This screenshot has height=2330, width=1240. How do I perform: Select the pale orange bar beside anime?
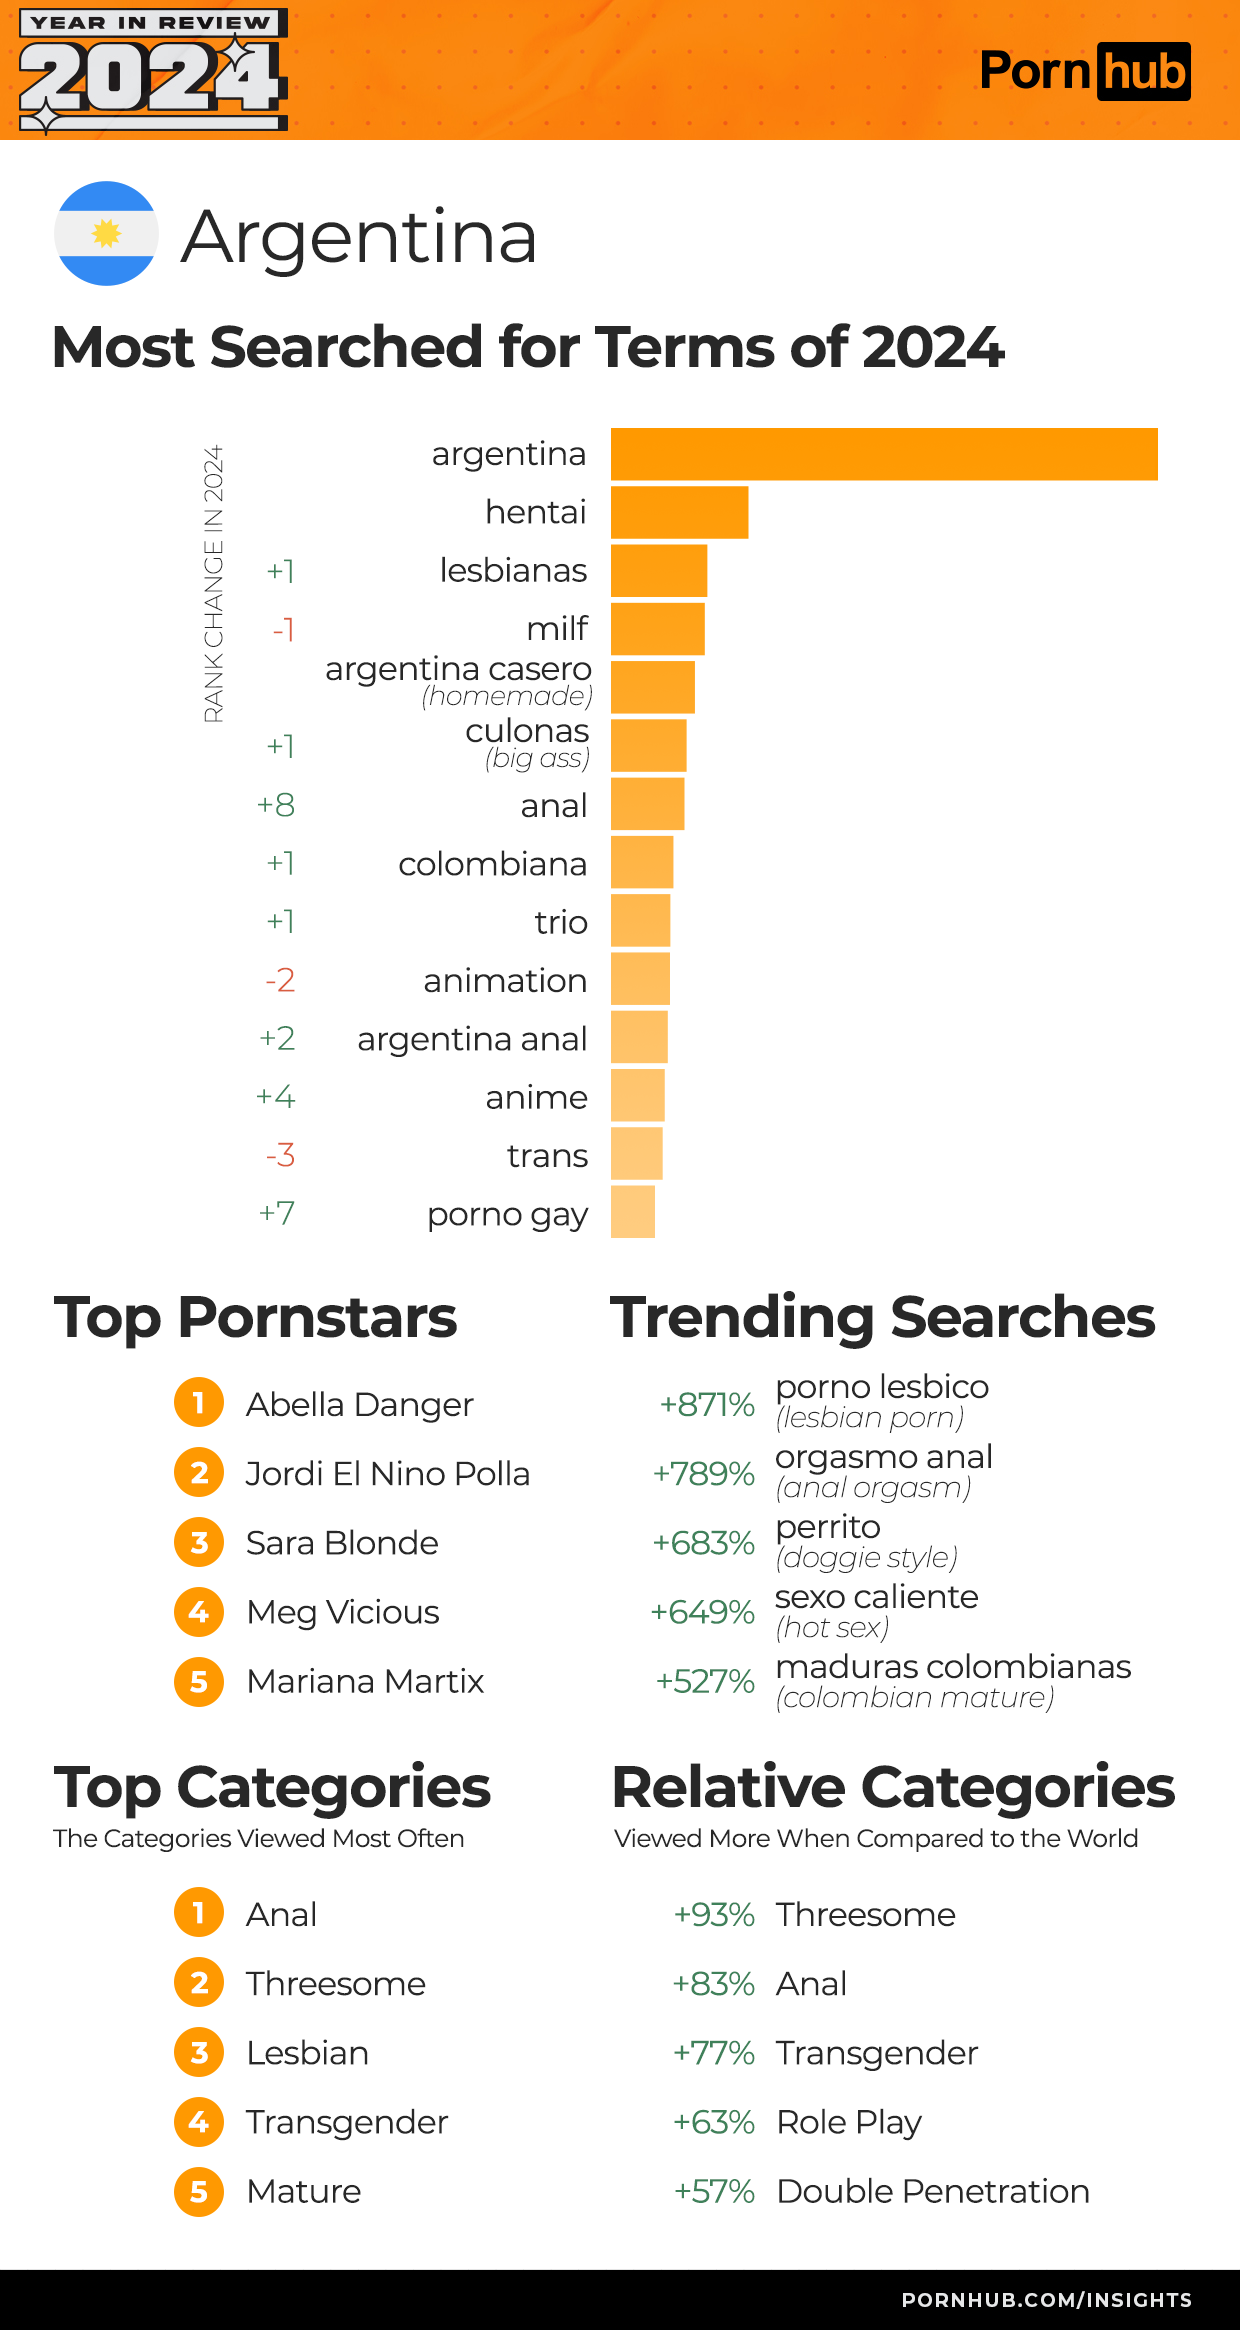637,1096
